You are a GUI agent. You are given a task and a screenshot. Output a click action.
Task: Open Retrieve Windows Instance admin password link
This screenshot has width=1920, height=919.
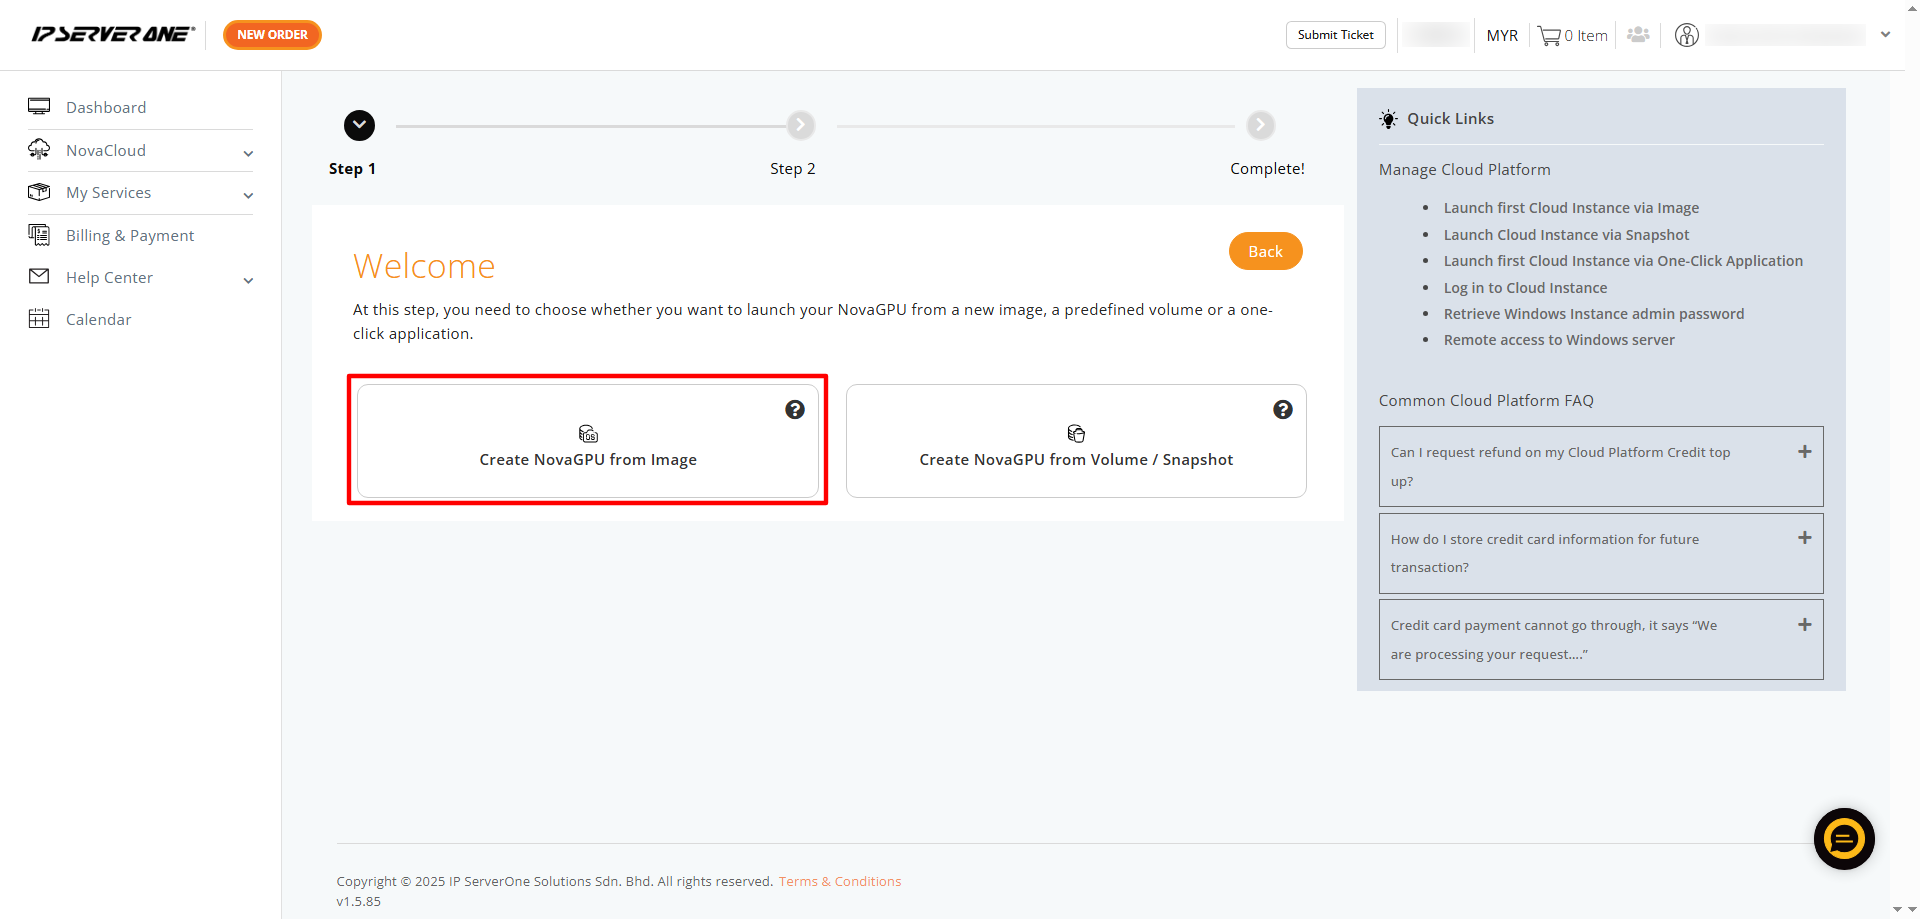coord(1594,314)
